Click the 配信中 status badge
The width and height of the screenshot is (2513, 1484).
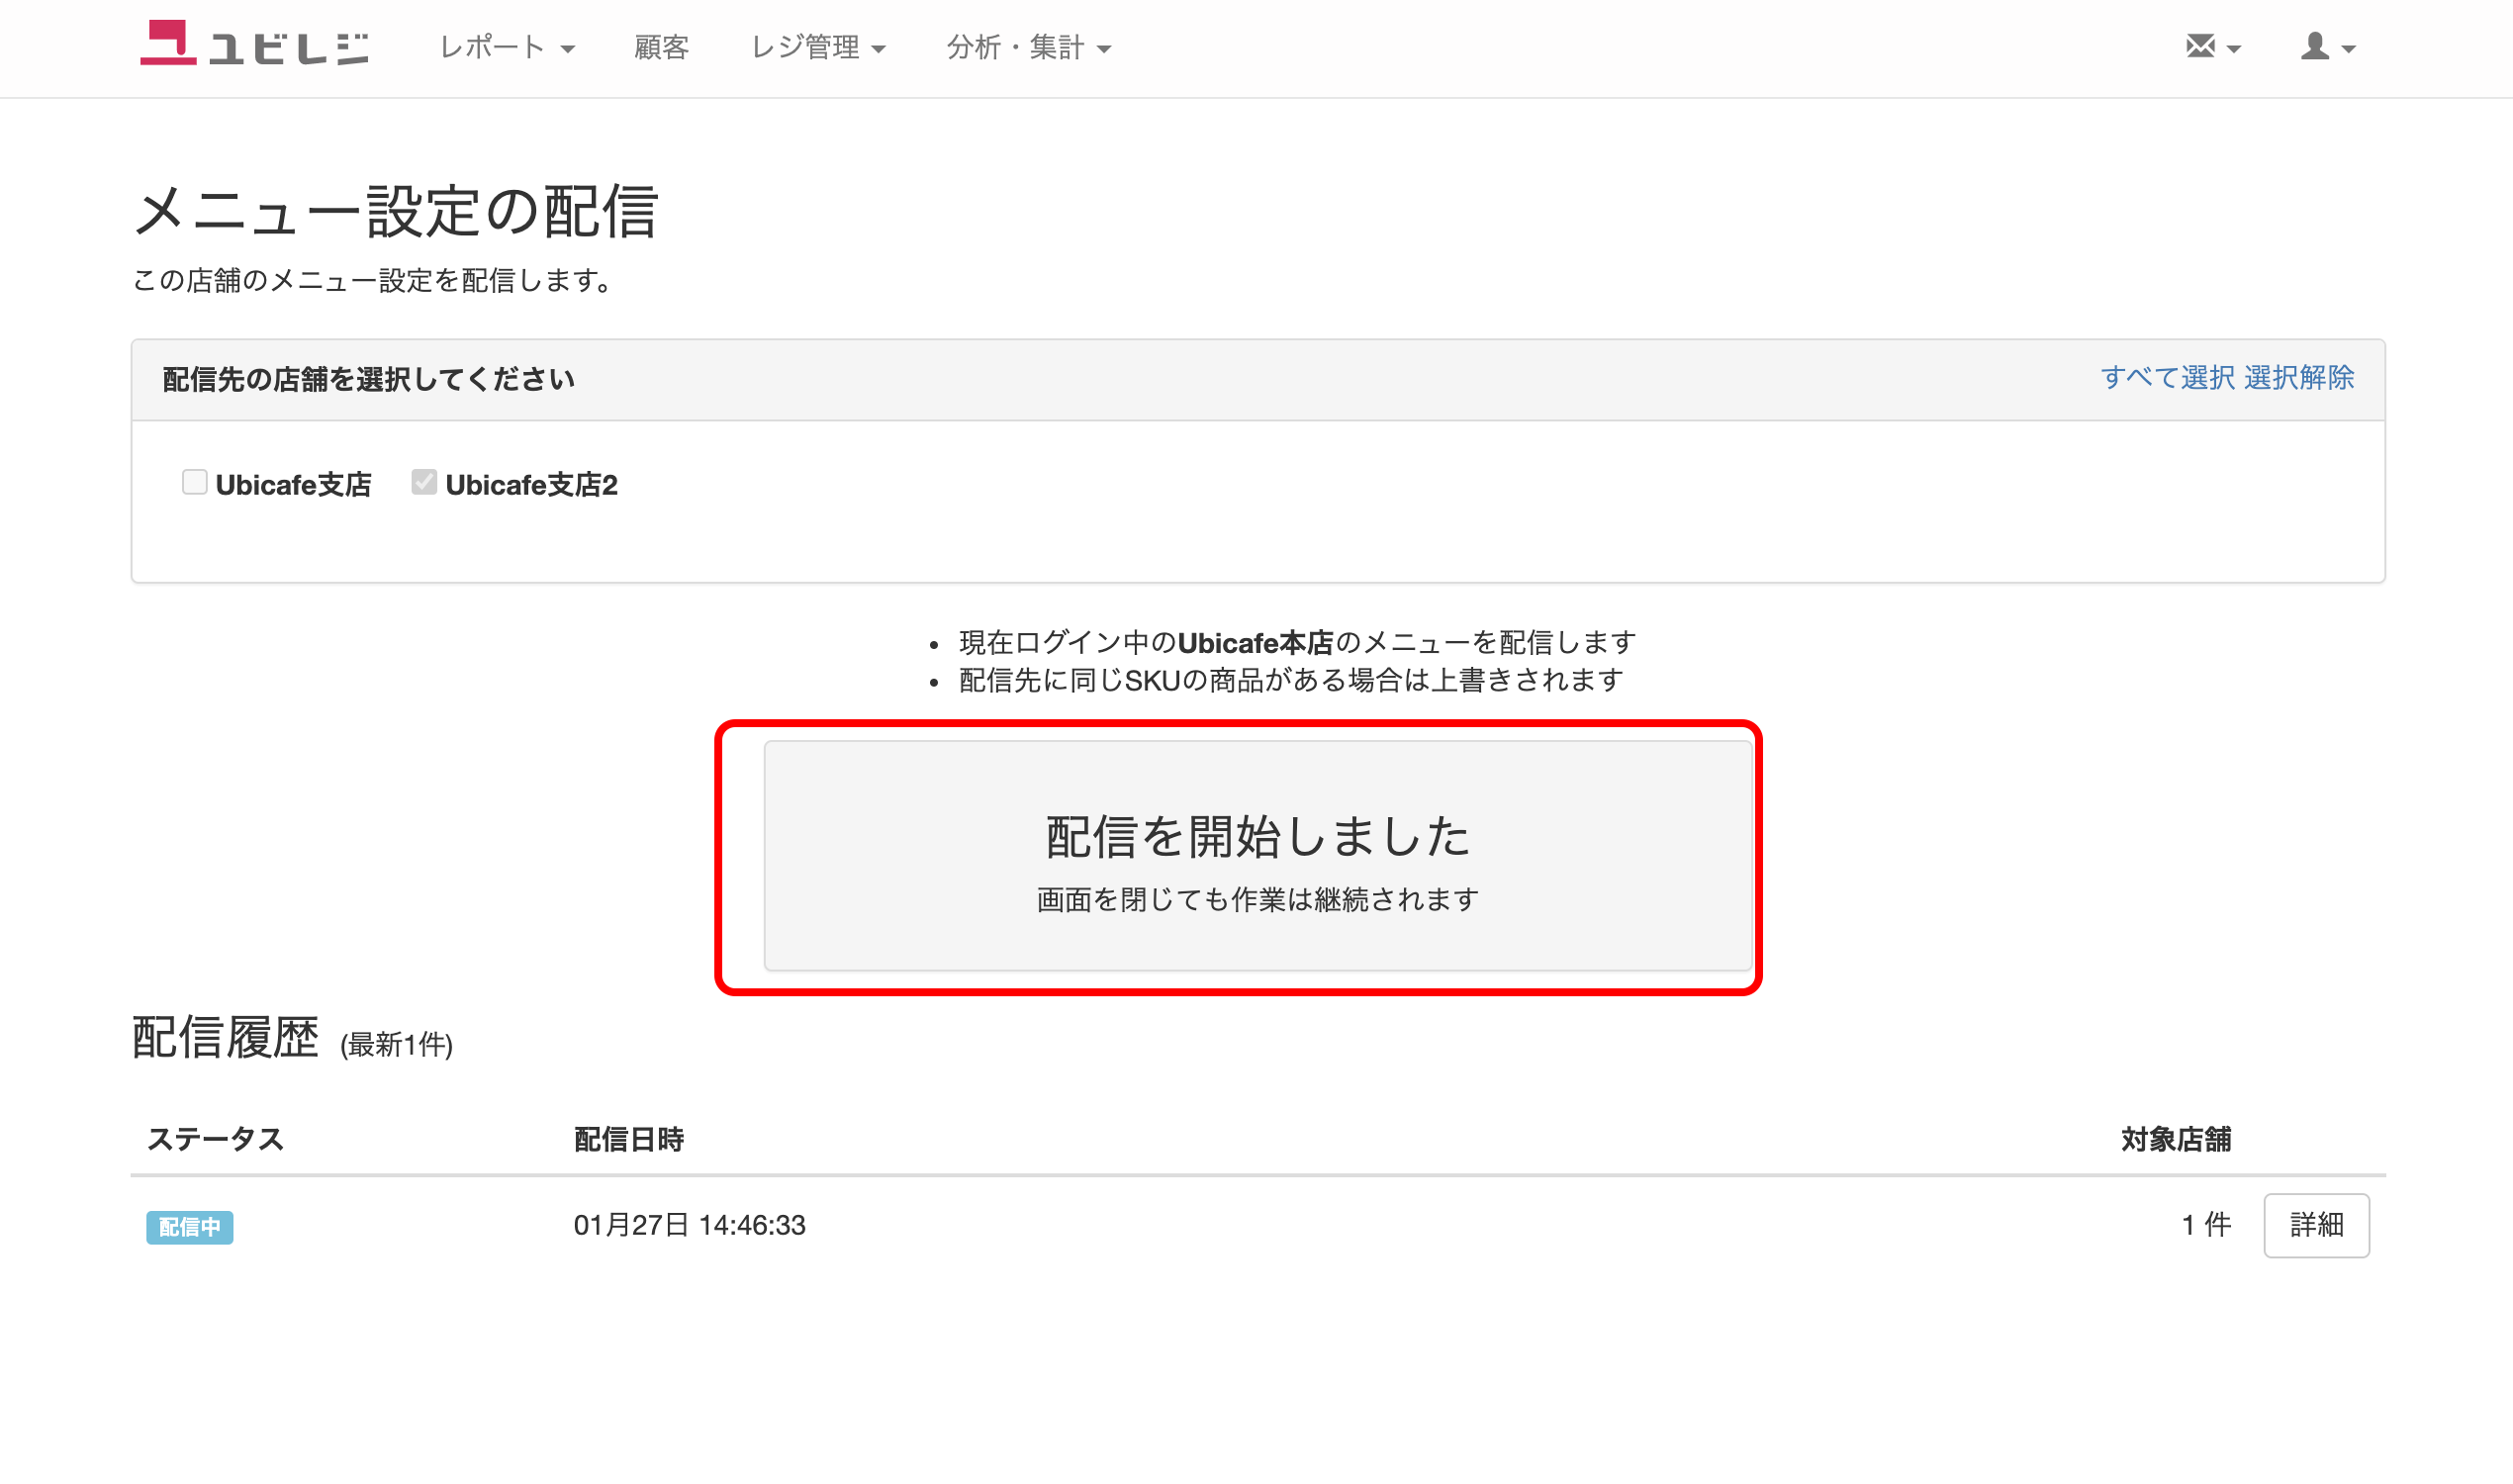189,1227
